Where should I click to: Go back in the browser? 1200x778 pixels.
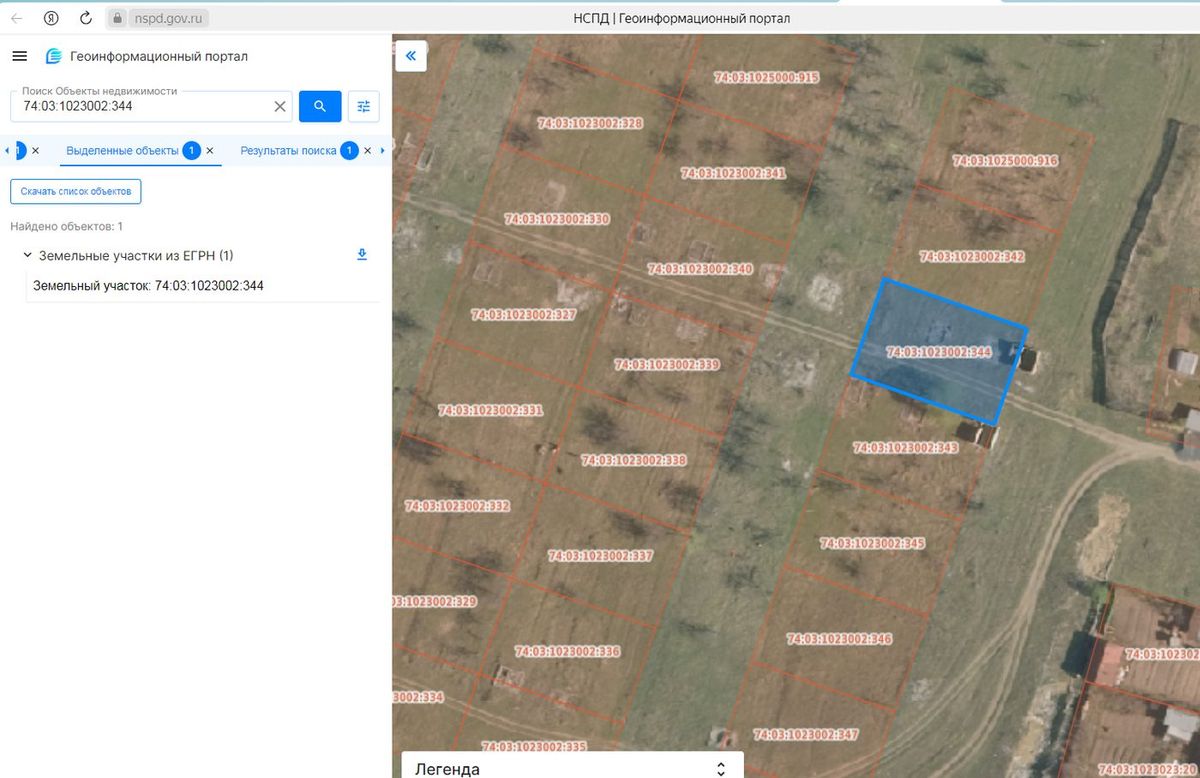coord(17,18)
